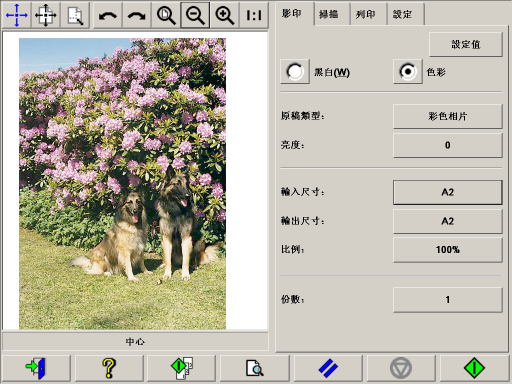Select the 色彩 color radio button
The width and height of the screenshot is (512, 384).
coord(408,72)
